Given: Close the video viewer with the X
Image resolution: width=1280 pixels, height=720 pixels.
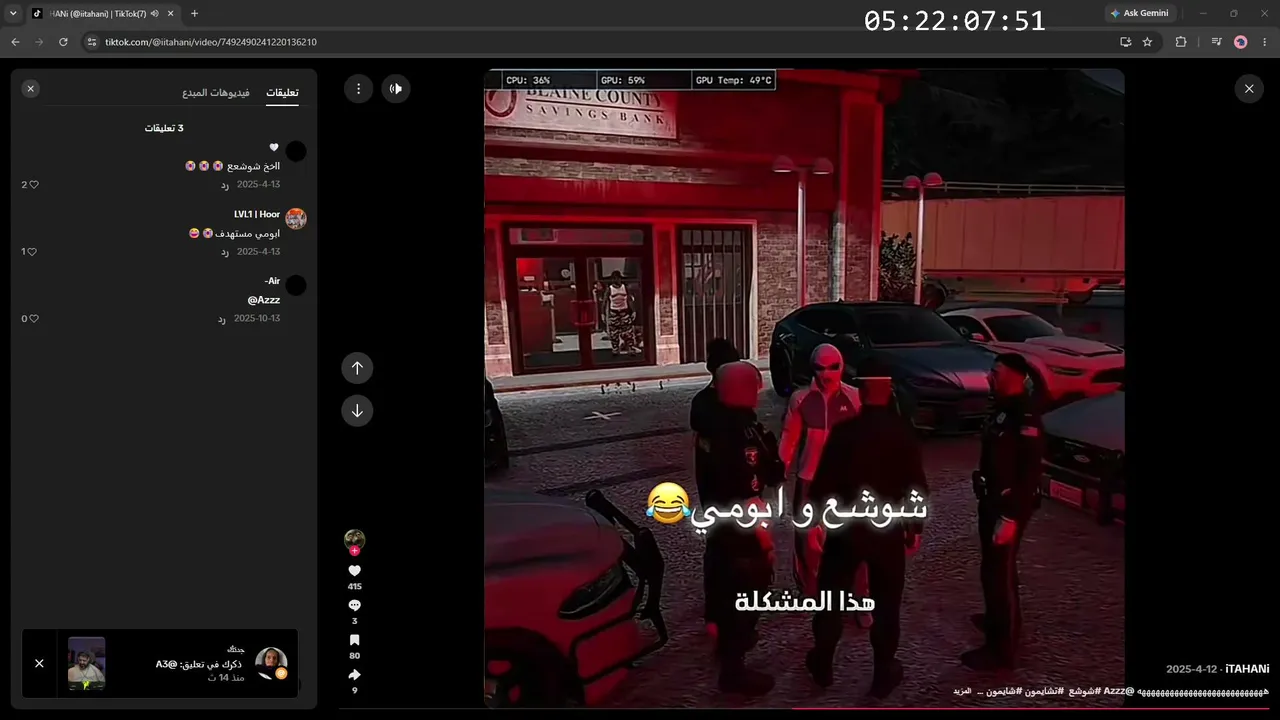Looking at the screenshot, I should pyautogui.click(x=1249, y=89).
